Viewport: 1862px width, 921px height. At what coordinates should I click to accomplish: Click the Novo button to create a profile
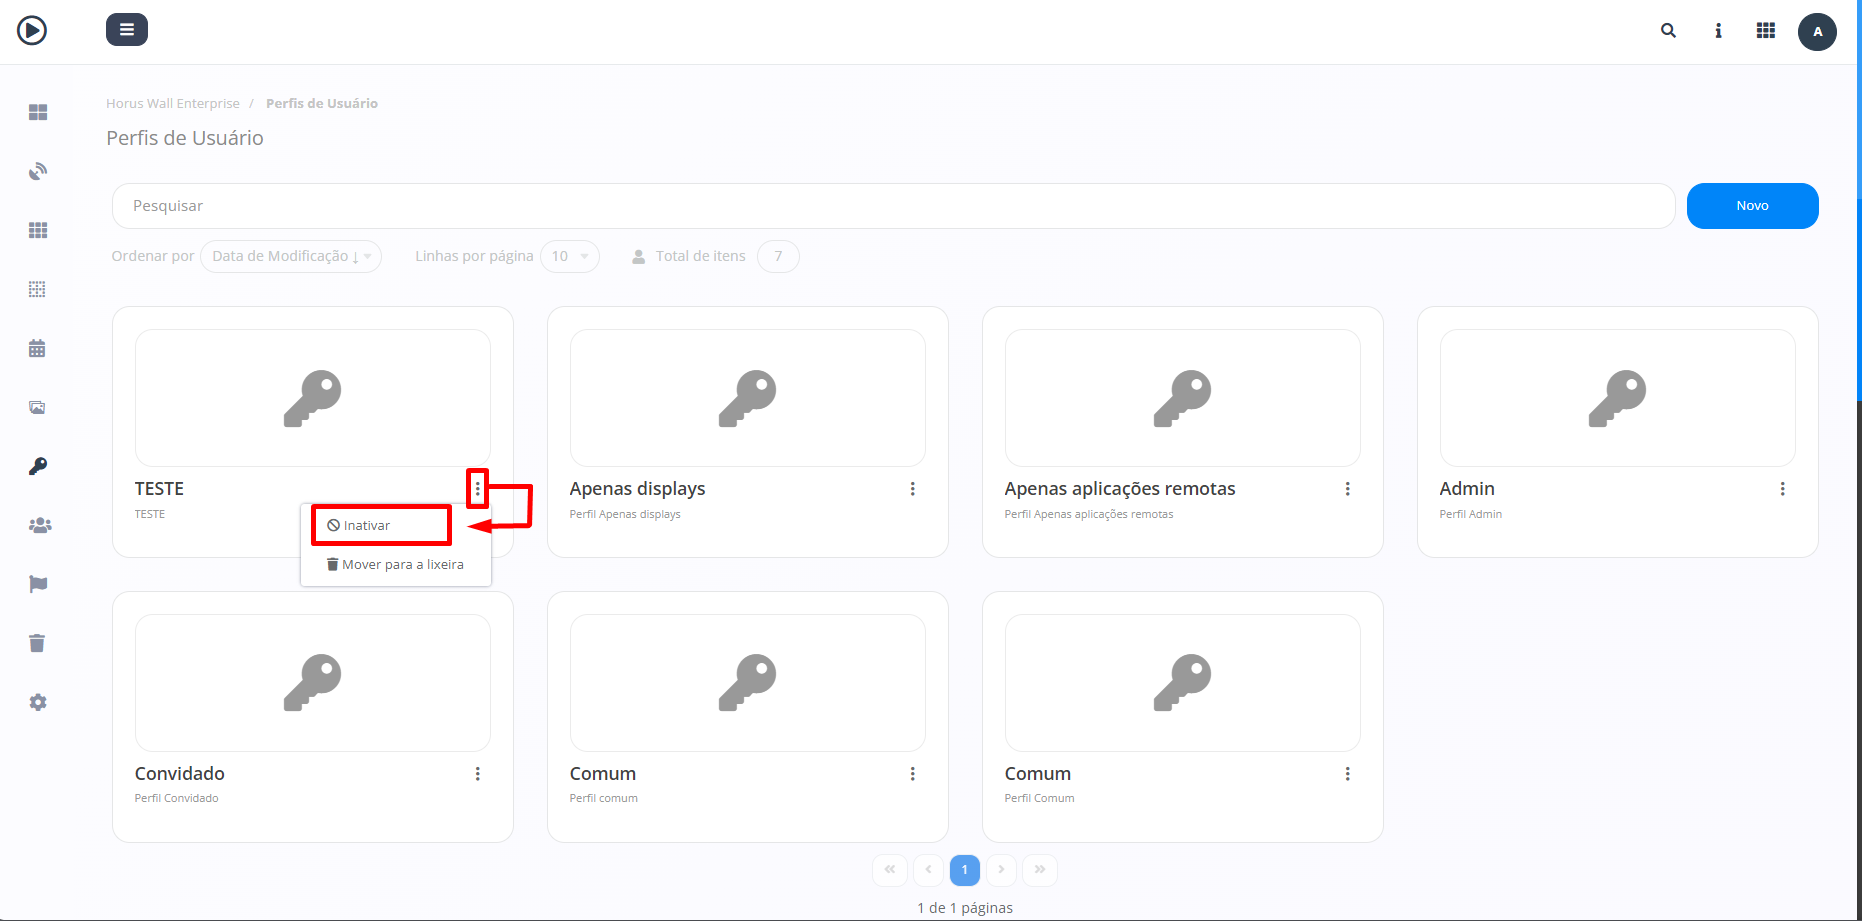point(1752,205)
